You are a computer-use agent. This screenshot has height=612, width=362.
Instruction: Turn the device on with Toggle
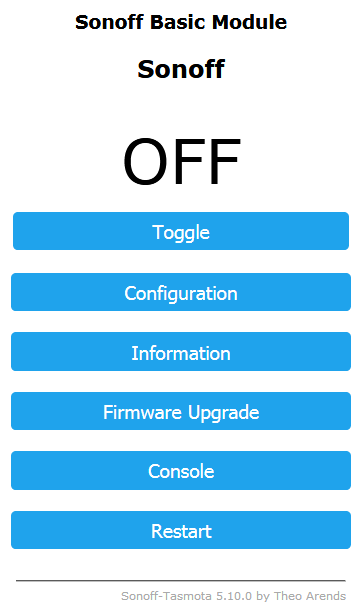(181, 231)
